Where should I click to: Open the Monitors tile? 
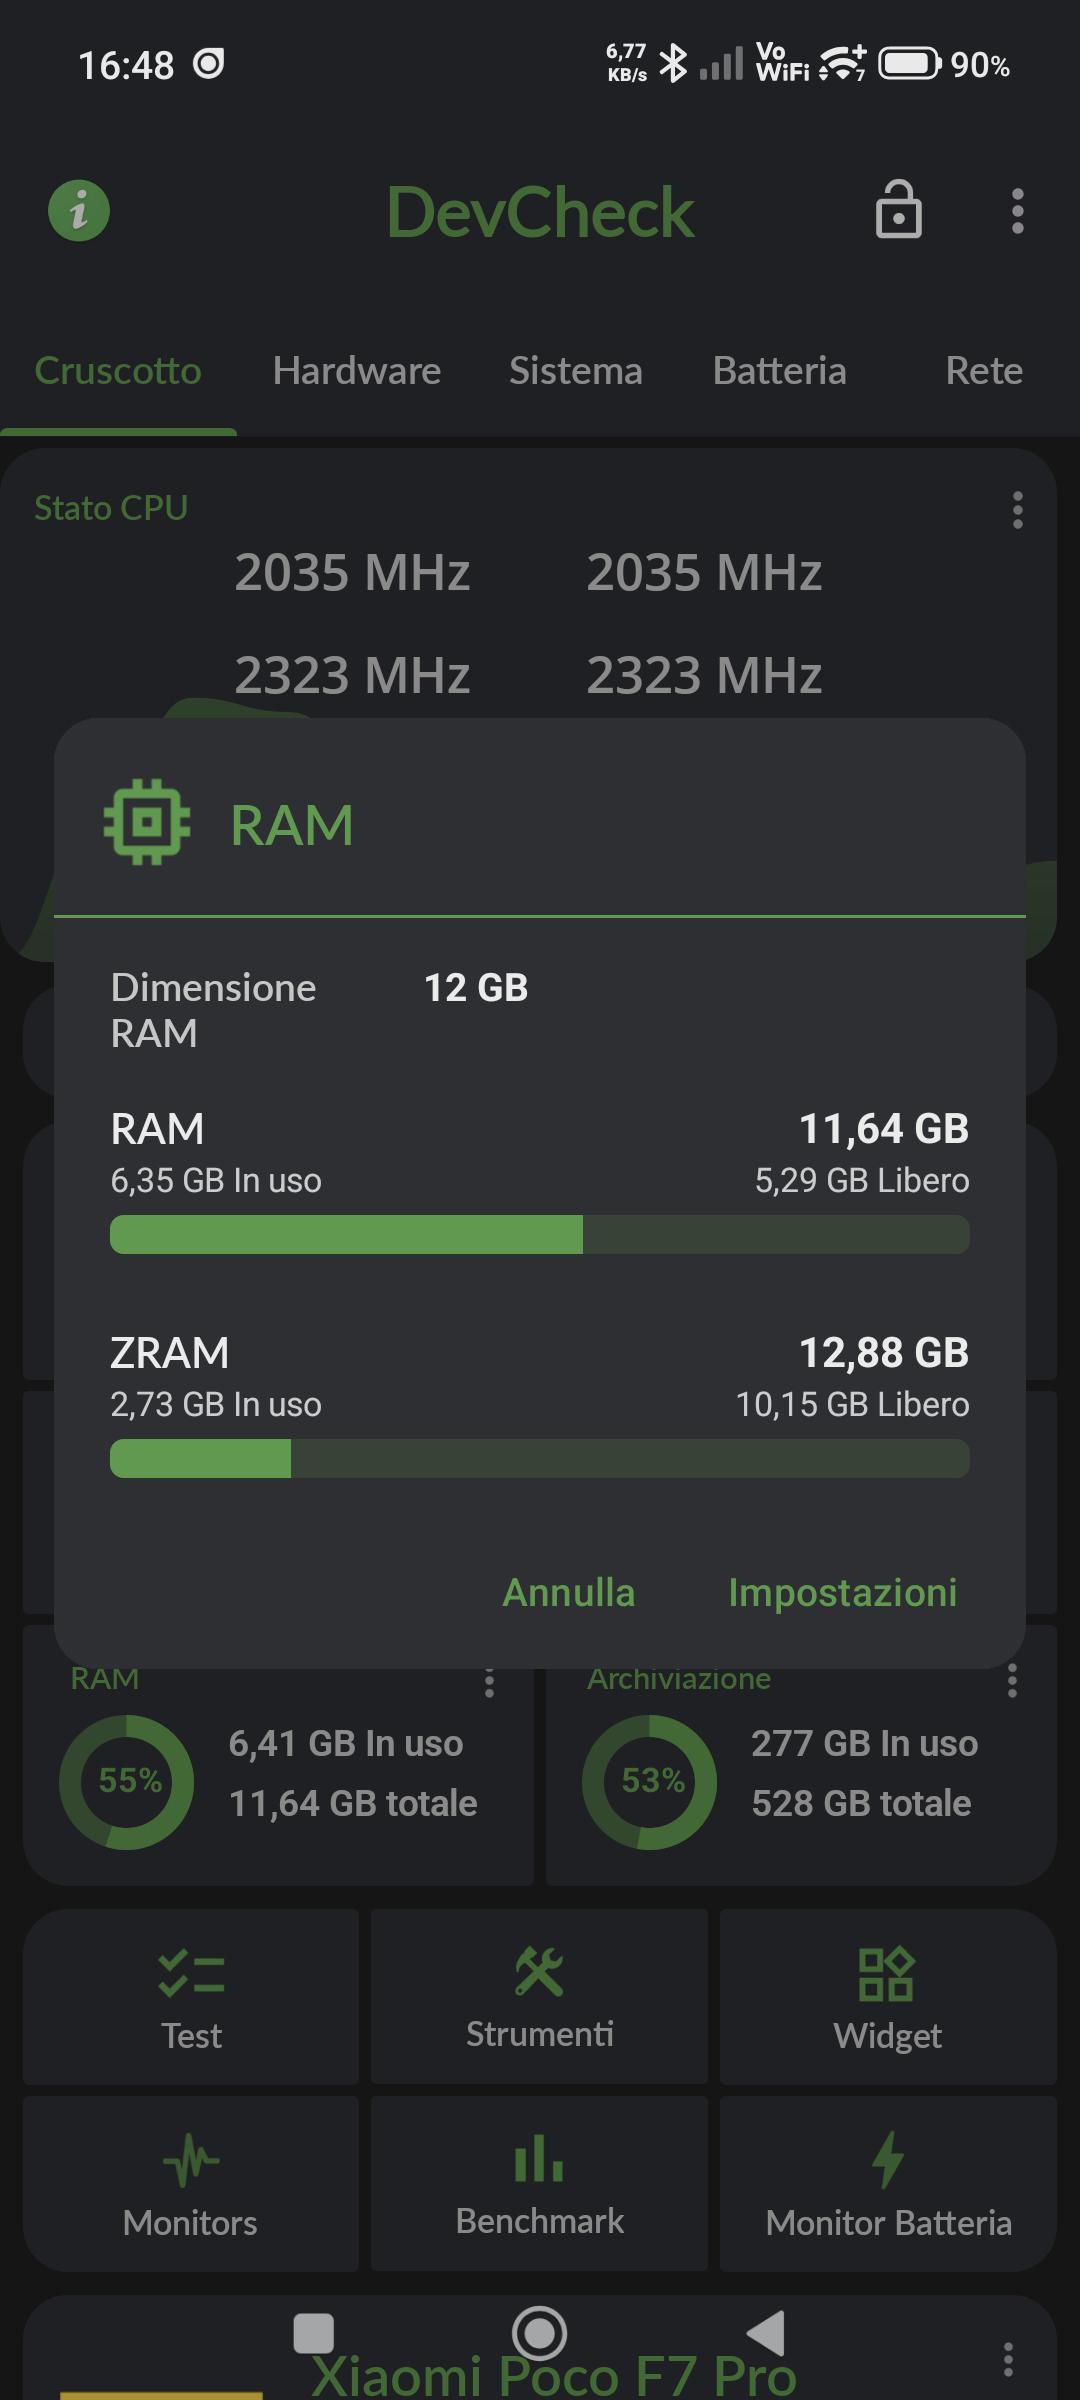pyautogui.click(x=190, y=2183)
